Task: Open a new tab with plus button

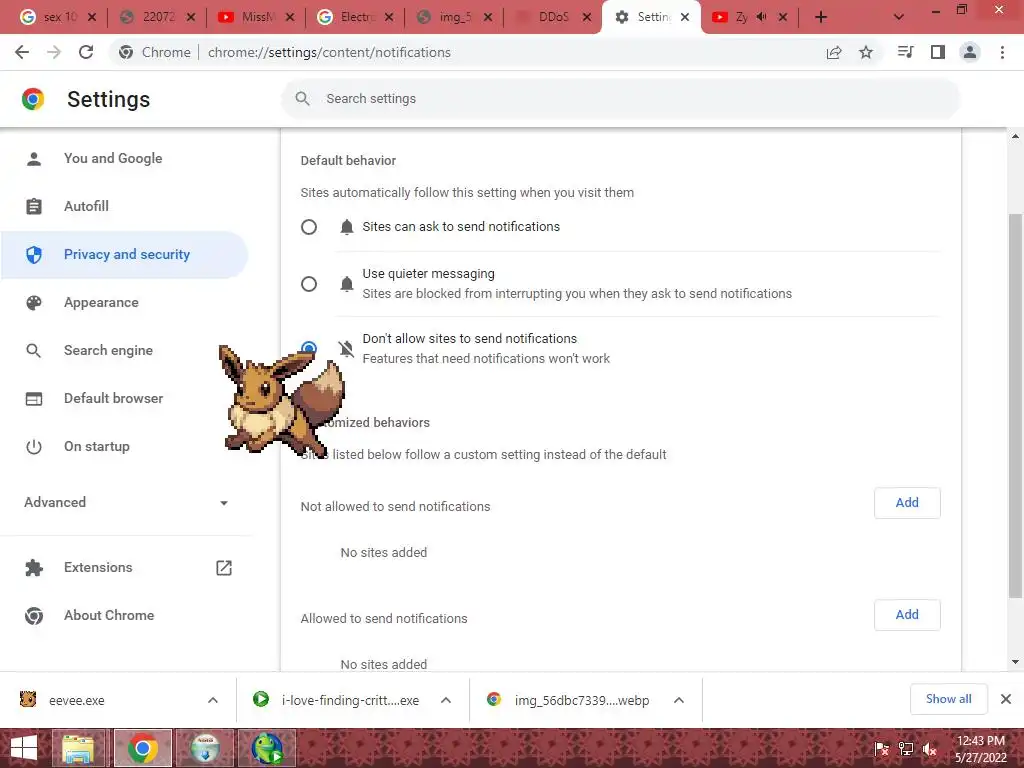Action: (821, 17)
